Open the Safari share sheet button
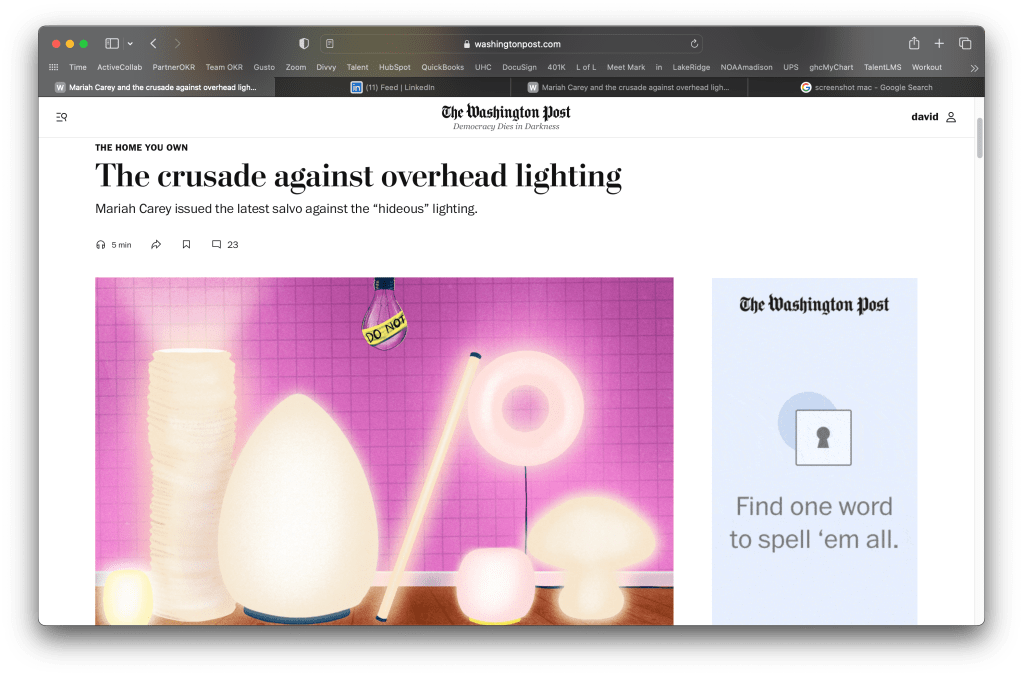 (x=913, y=44)
